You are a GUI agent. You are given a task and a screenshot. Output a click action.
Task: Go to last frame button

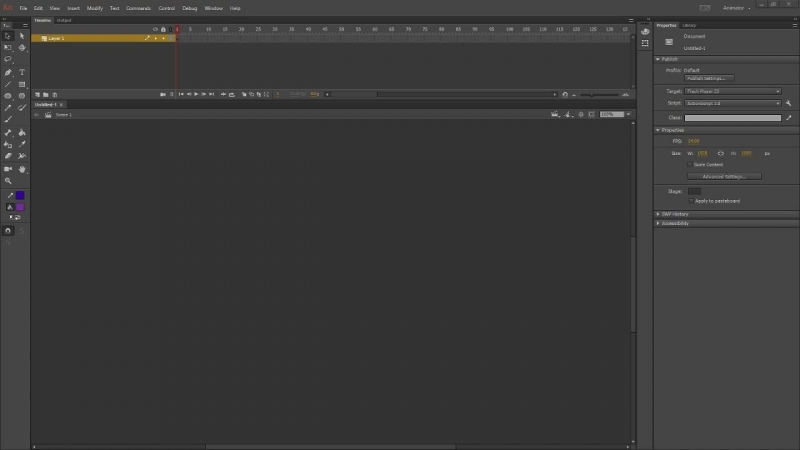click(211, 94)
